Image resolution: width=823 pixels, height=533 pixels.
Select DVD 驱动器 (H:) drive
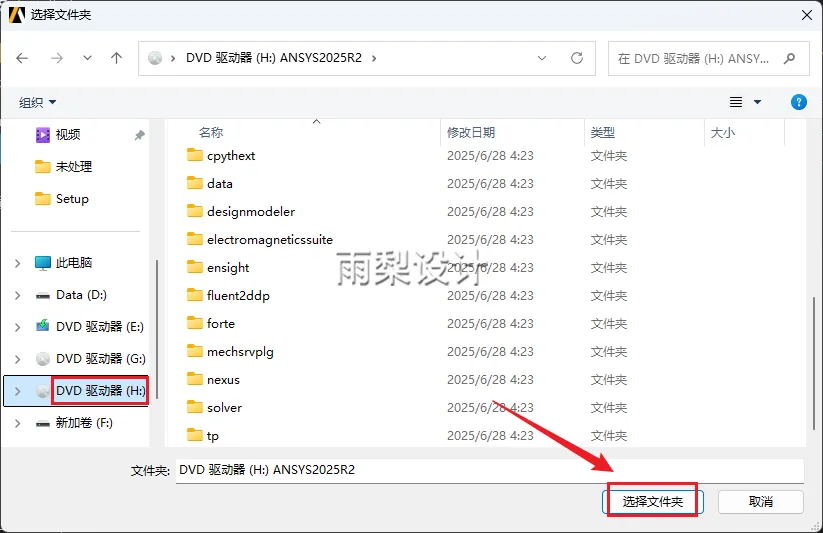click(100, 391)
